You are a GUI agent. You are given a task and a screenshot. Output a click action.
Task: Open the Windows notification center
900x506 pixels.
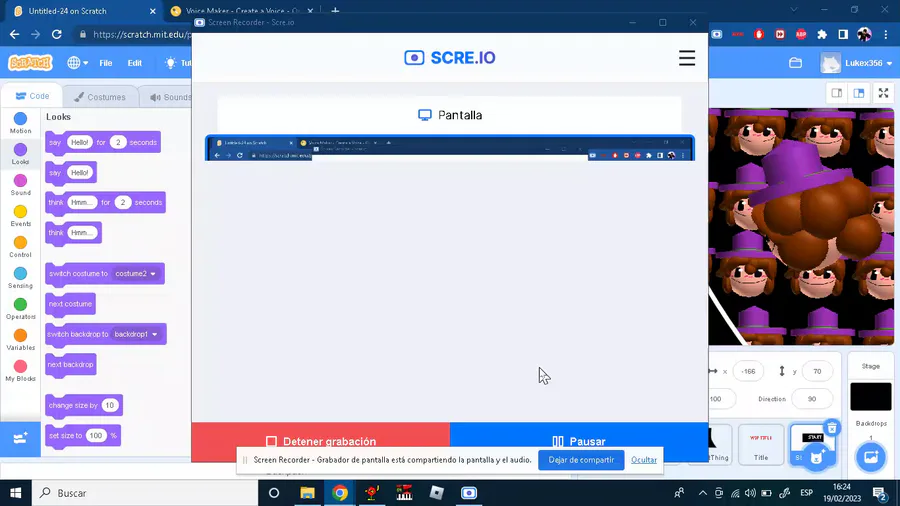(879, 493)
